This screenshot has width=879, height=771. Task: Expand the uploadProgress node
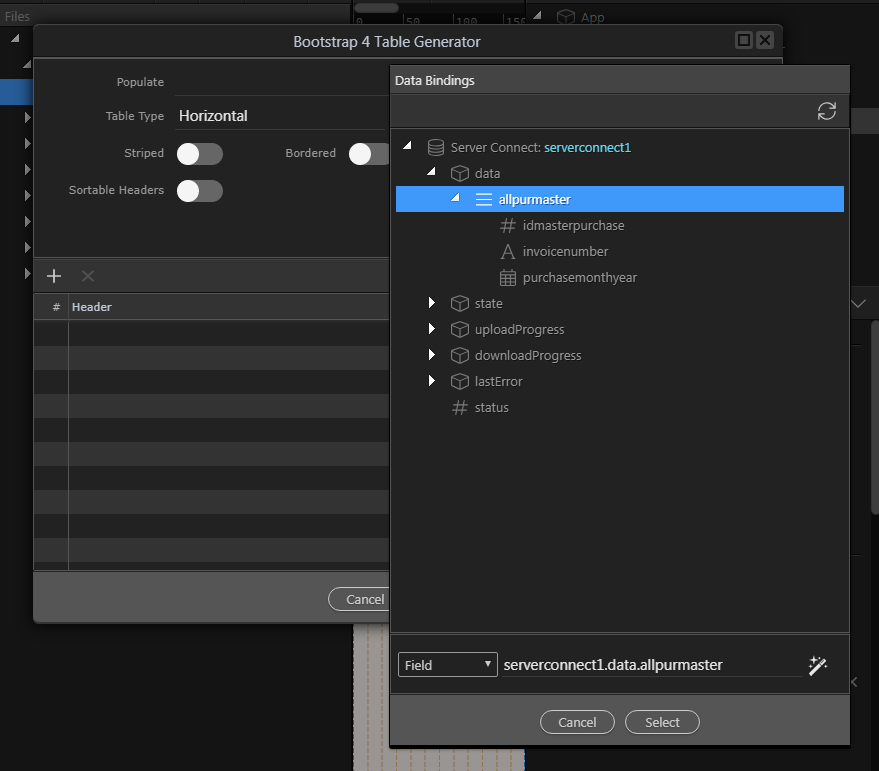point(432,329)
